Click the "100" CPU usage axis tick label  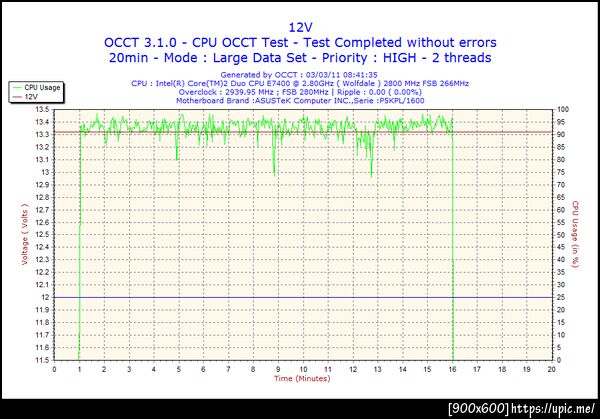pyautogui.click(x=563, y=109)
